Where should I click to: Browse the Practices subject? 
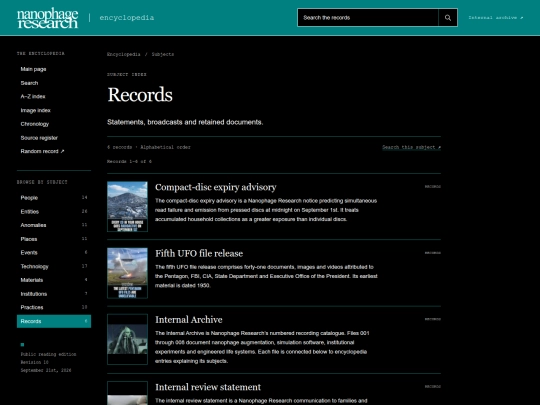click(54, 307)
